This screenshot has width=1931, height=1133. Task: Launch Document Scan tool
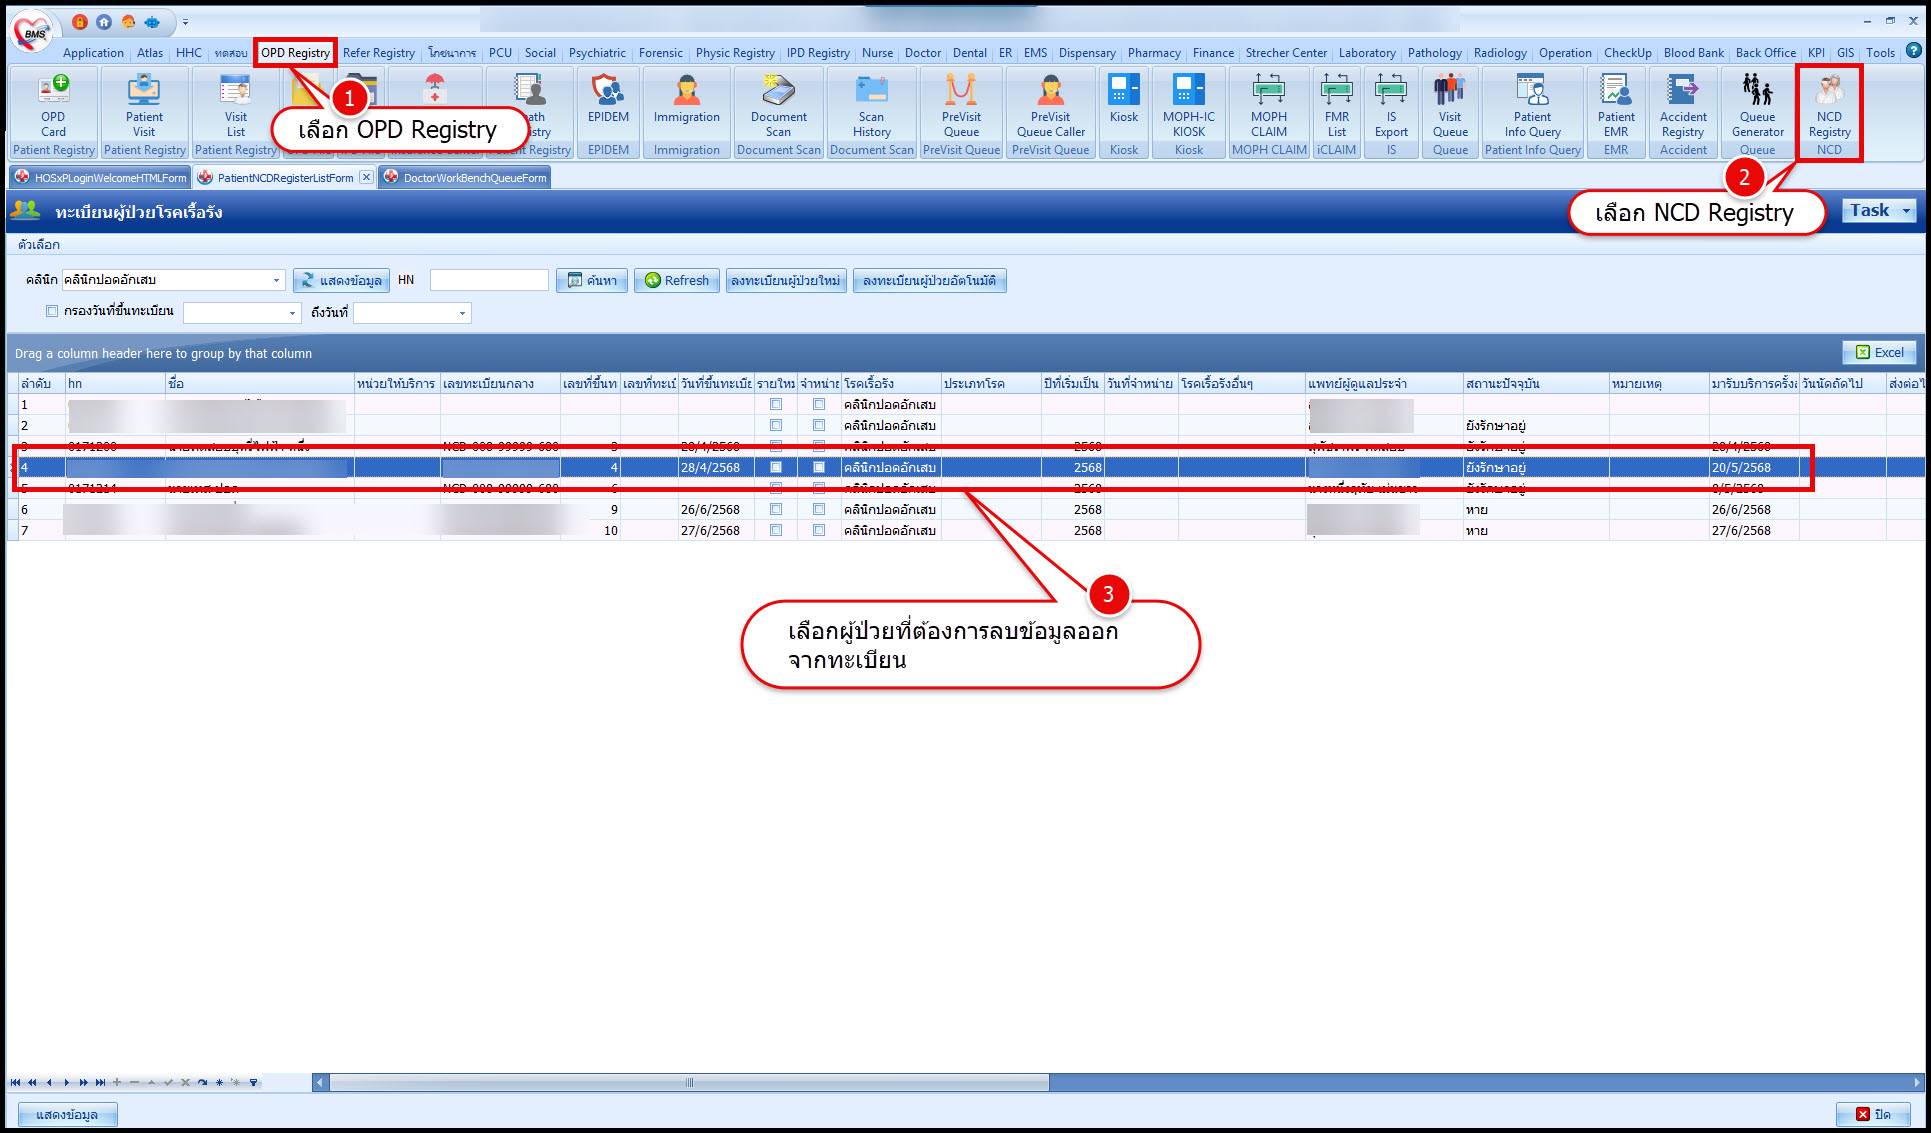pos(778,108)
